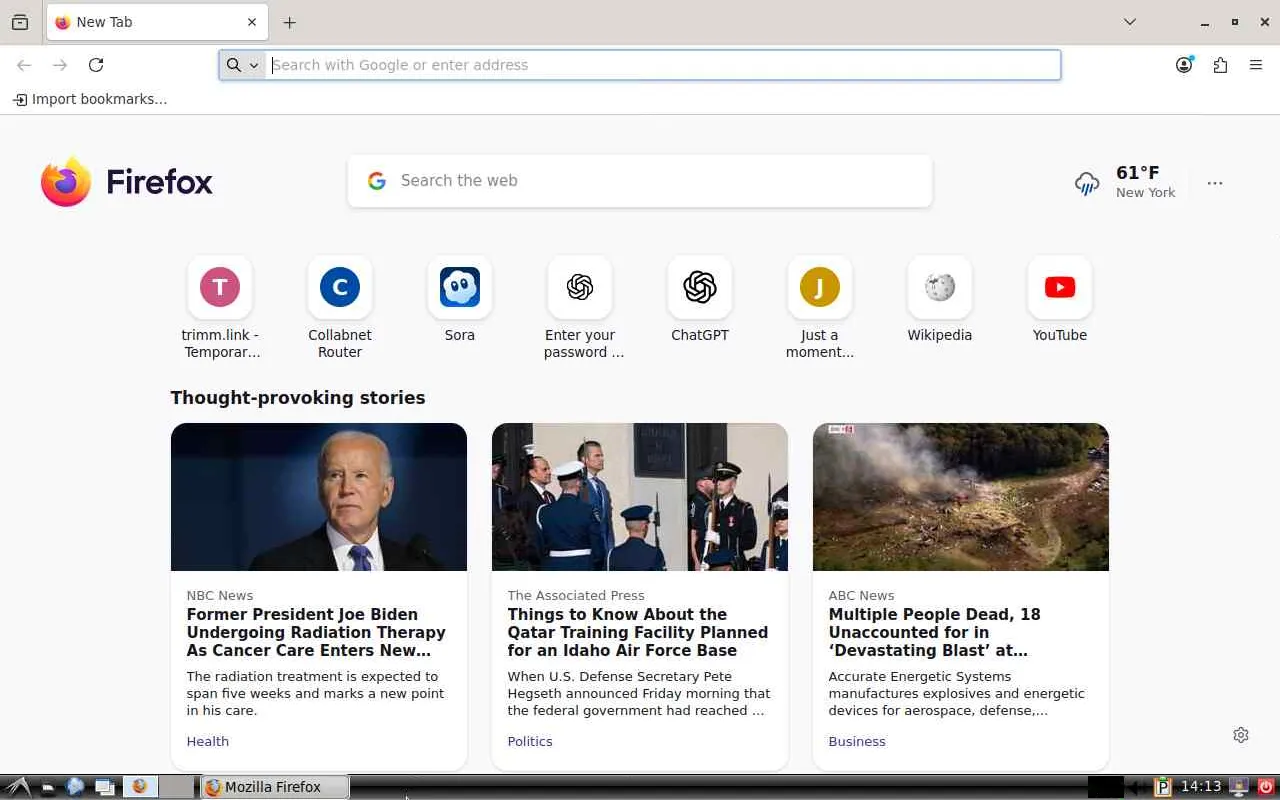
Task: Click the Firefox logo on the page
Action: pyautogui.click(x=127, y=182)
